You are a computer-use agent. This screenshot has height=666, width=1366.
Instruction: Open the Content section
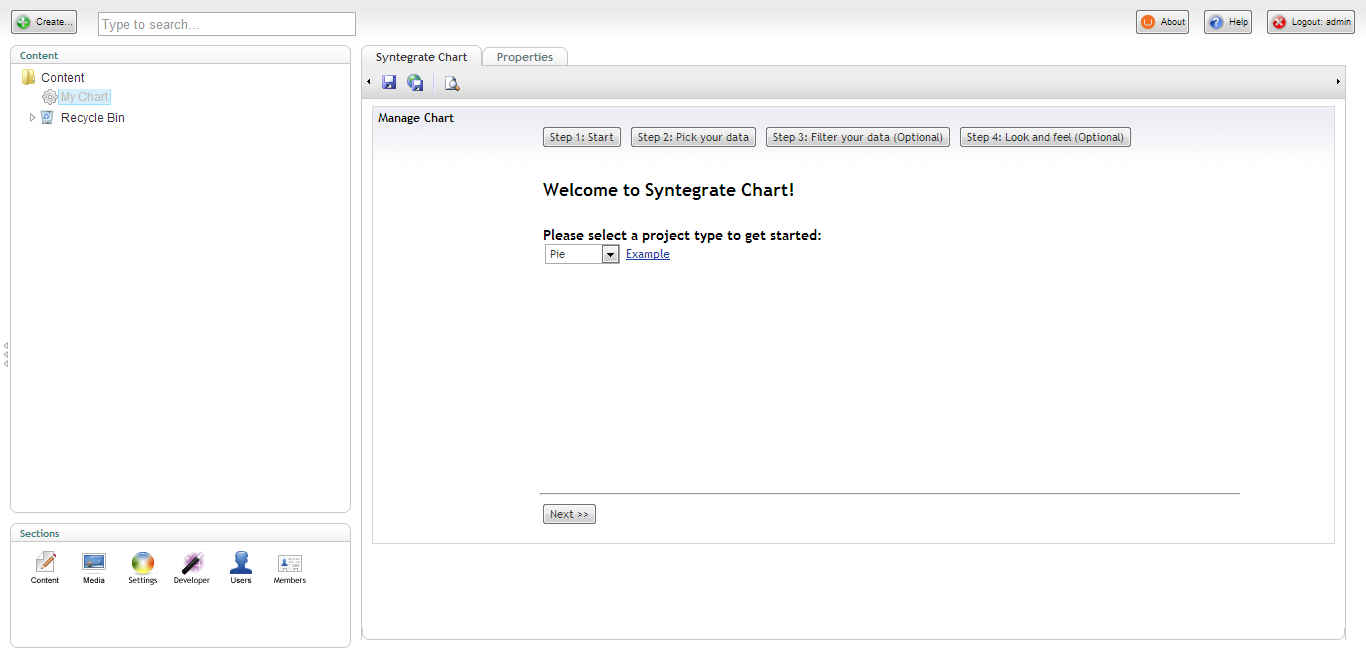pyautogui.click(x=45, y=567)
